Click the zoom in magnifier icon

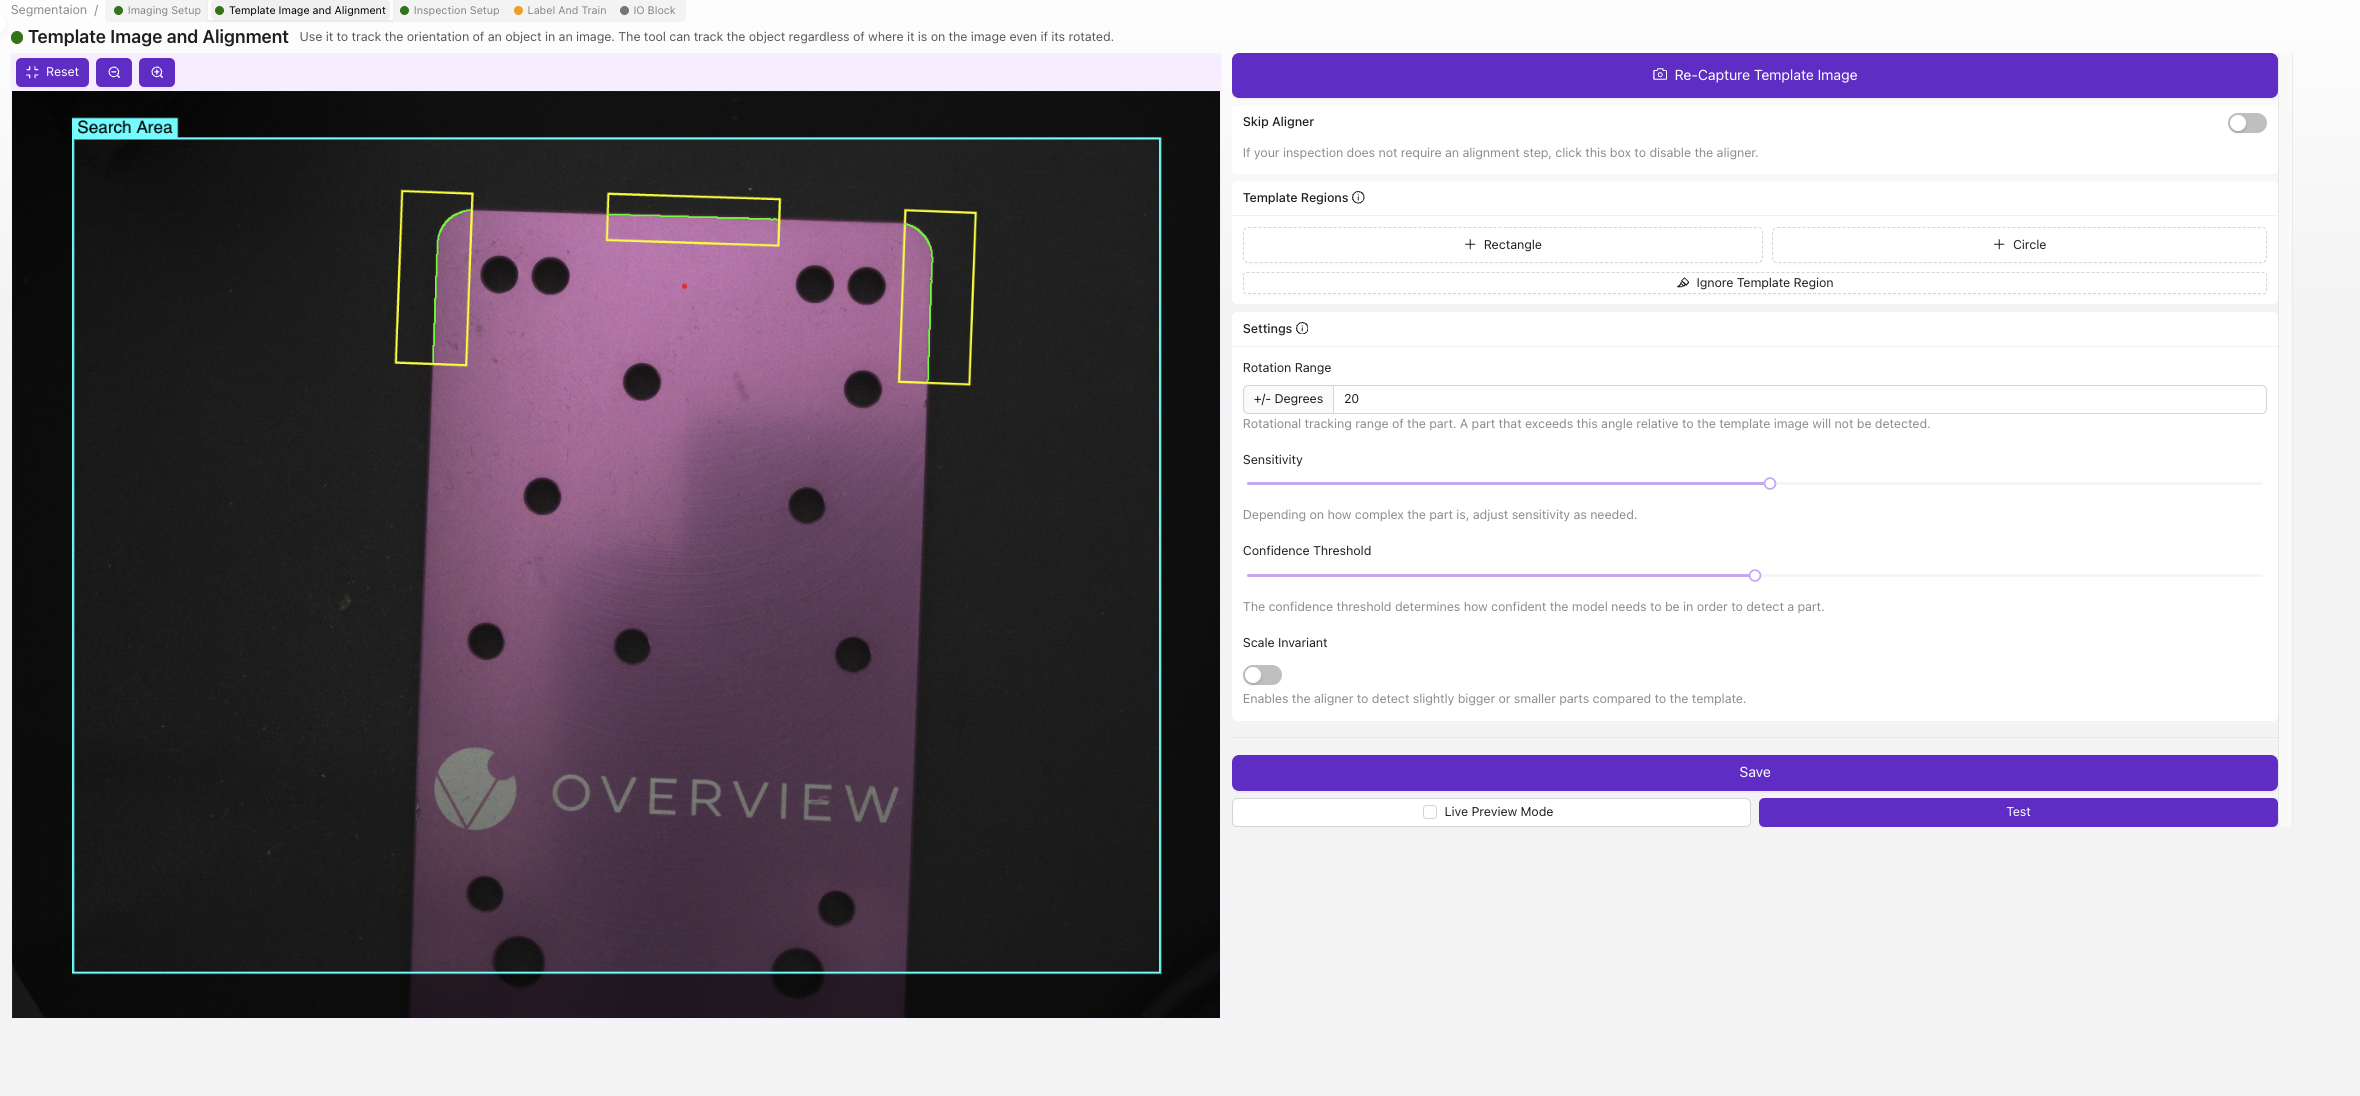pyautogui.click(x=157, y=72)
